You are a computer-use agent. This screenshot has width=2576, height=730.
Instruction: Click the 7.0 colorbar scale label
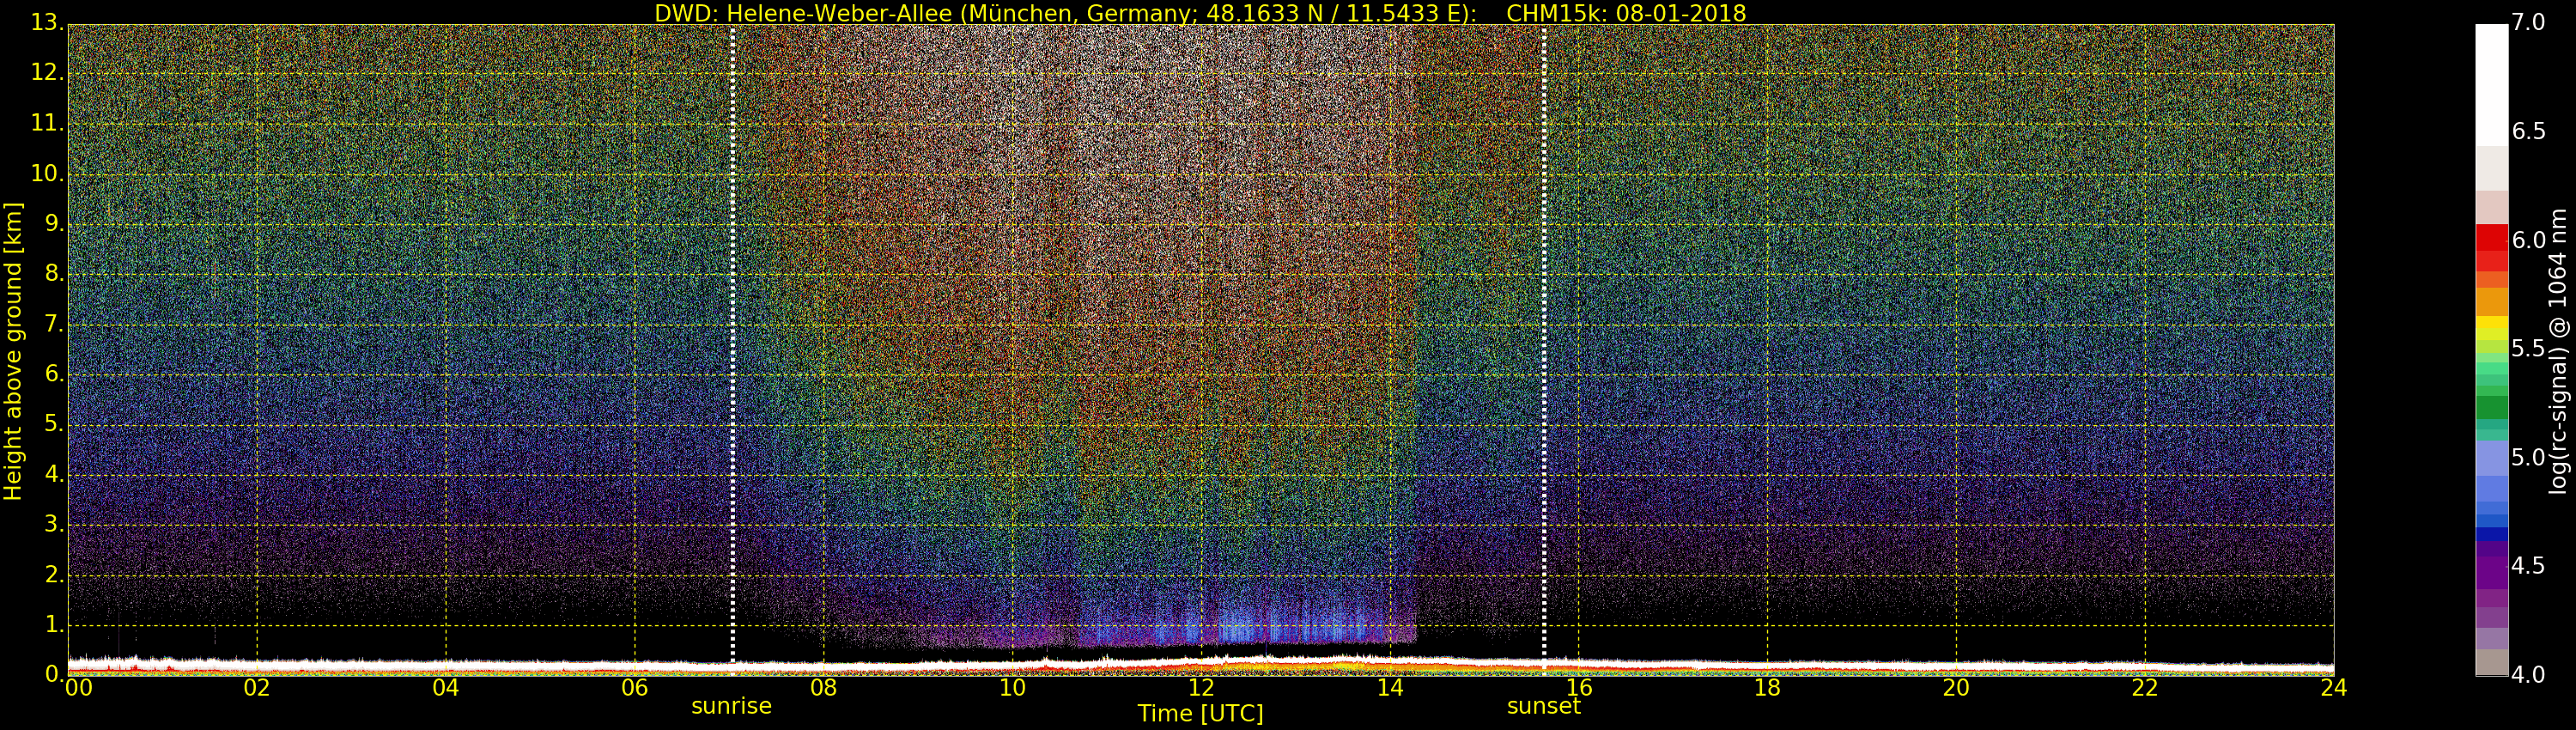(2528, 22)
